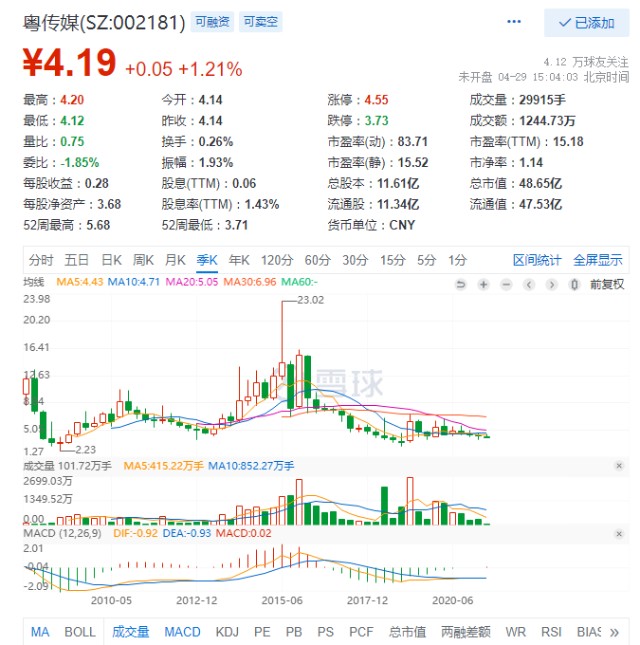Click the MA5:415.22万手 volume label

coord(163,466)
